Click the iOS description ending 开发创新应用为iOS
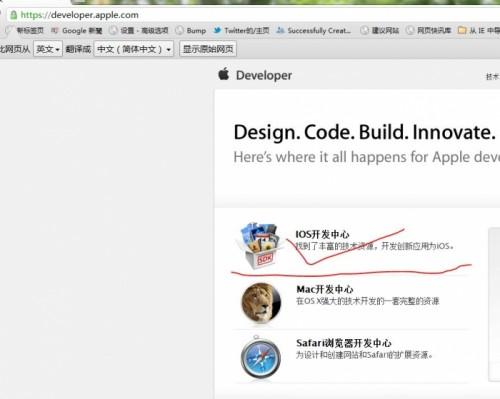 [x=374, y=246]
